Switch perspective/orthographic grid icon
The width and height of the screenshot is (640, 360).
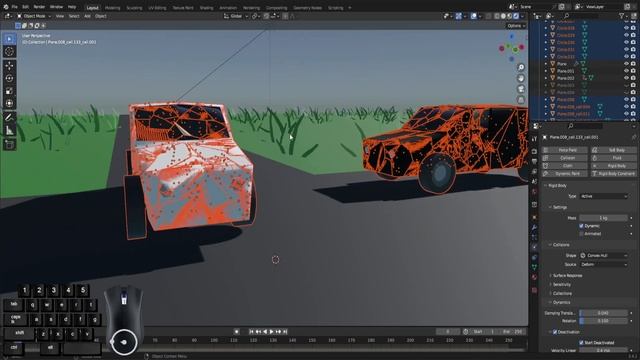(521, 100)
